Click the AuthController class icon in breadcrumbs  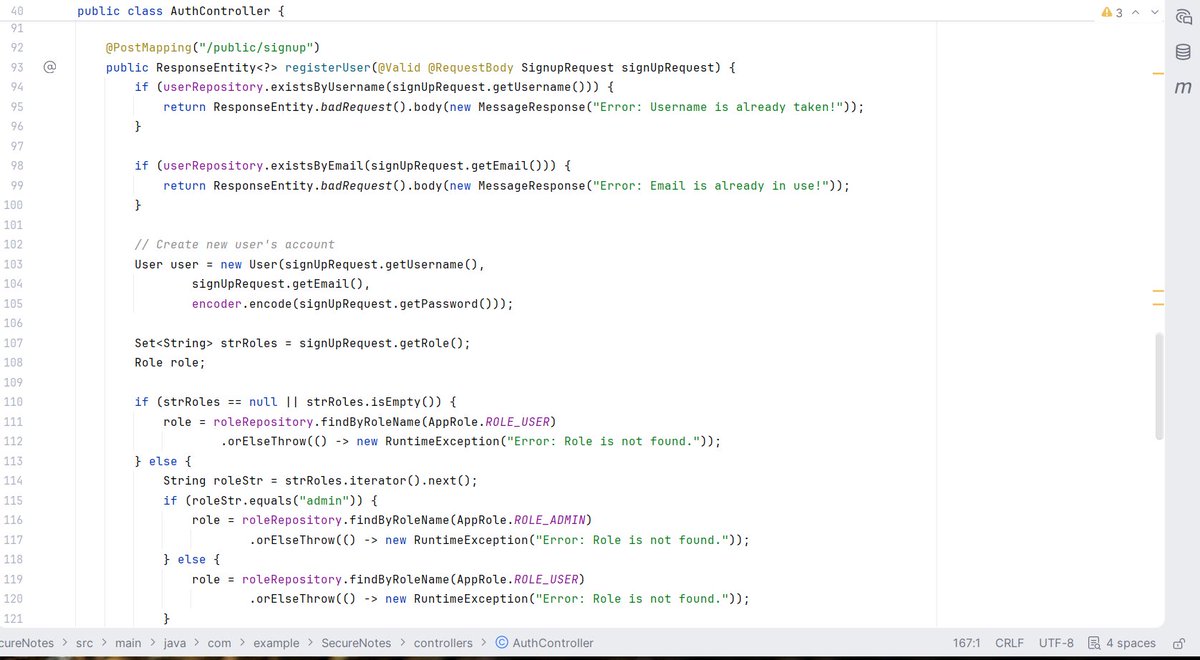pos(501,643)
